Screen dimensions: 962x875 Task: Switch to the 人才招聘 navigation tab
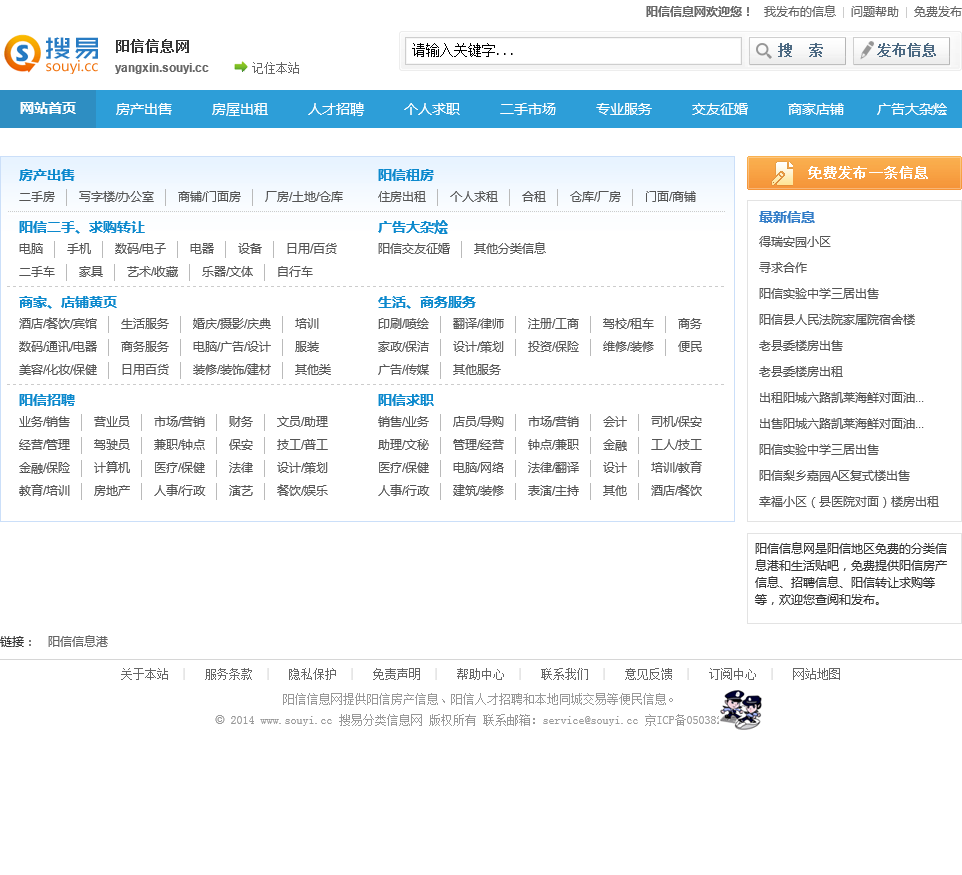click(x=336, y=109)
